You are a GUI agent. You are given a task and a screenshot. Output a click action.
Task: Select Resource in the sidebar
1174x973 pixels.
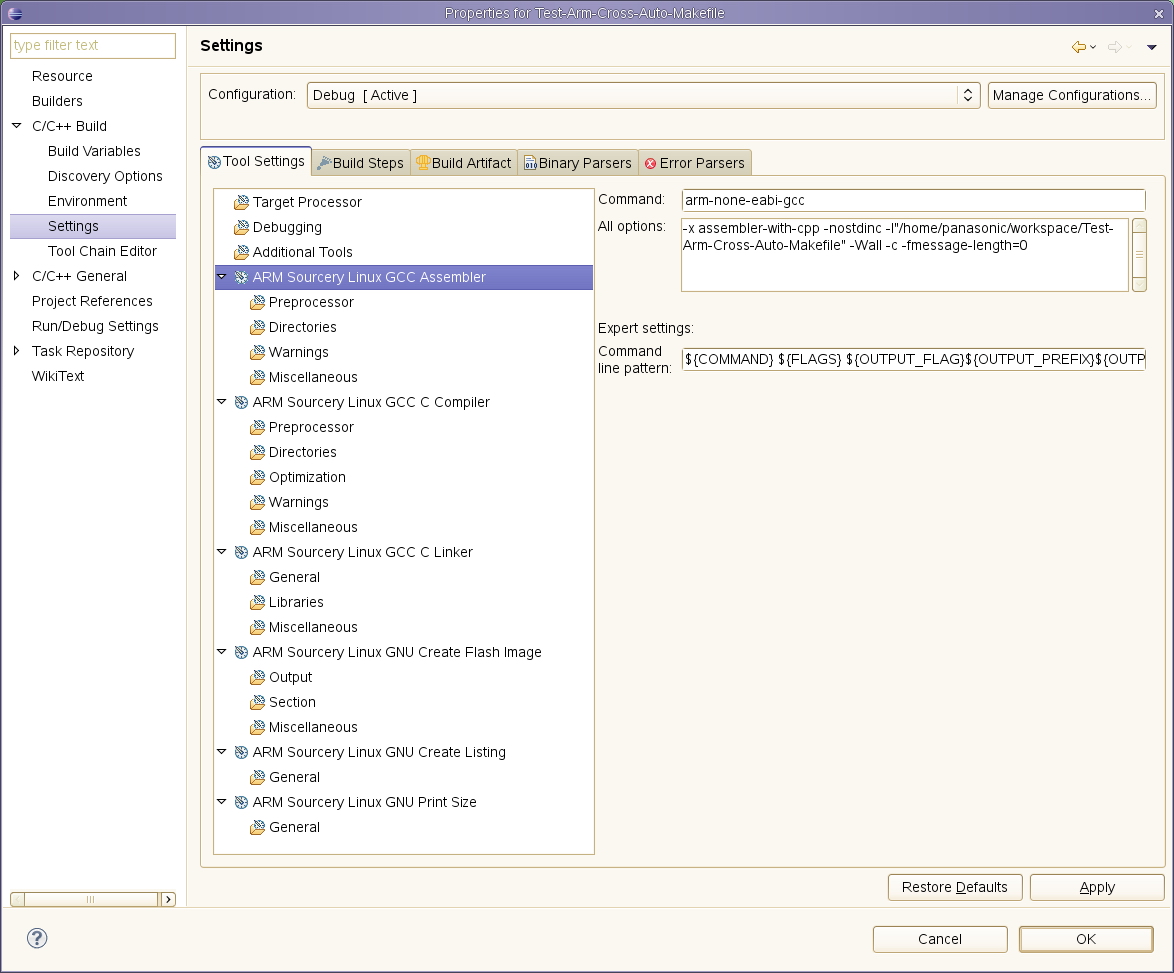(x=62, y=76)
